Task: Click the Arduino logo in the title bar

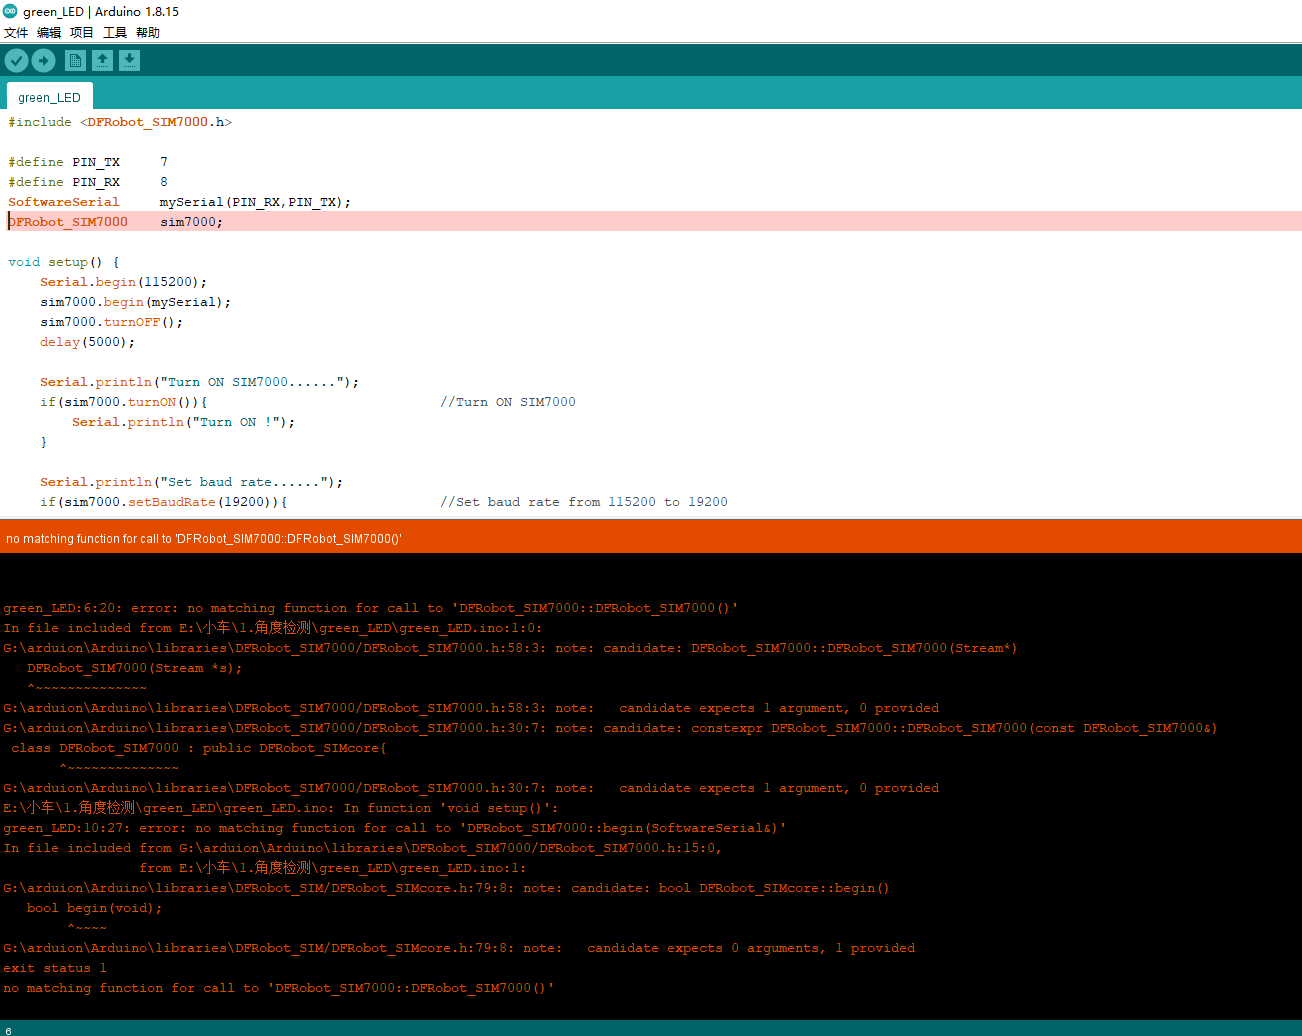Action: (x=10, y=11)
